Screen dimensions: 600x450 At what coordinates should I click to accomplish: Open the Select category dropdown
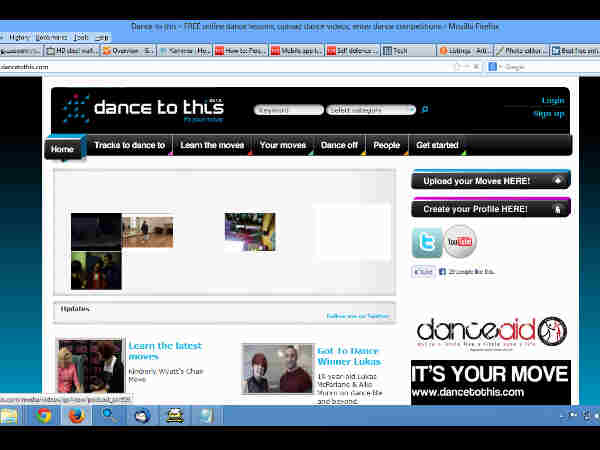371,110
